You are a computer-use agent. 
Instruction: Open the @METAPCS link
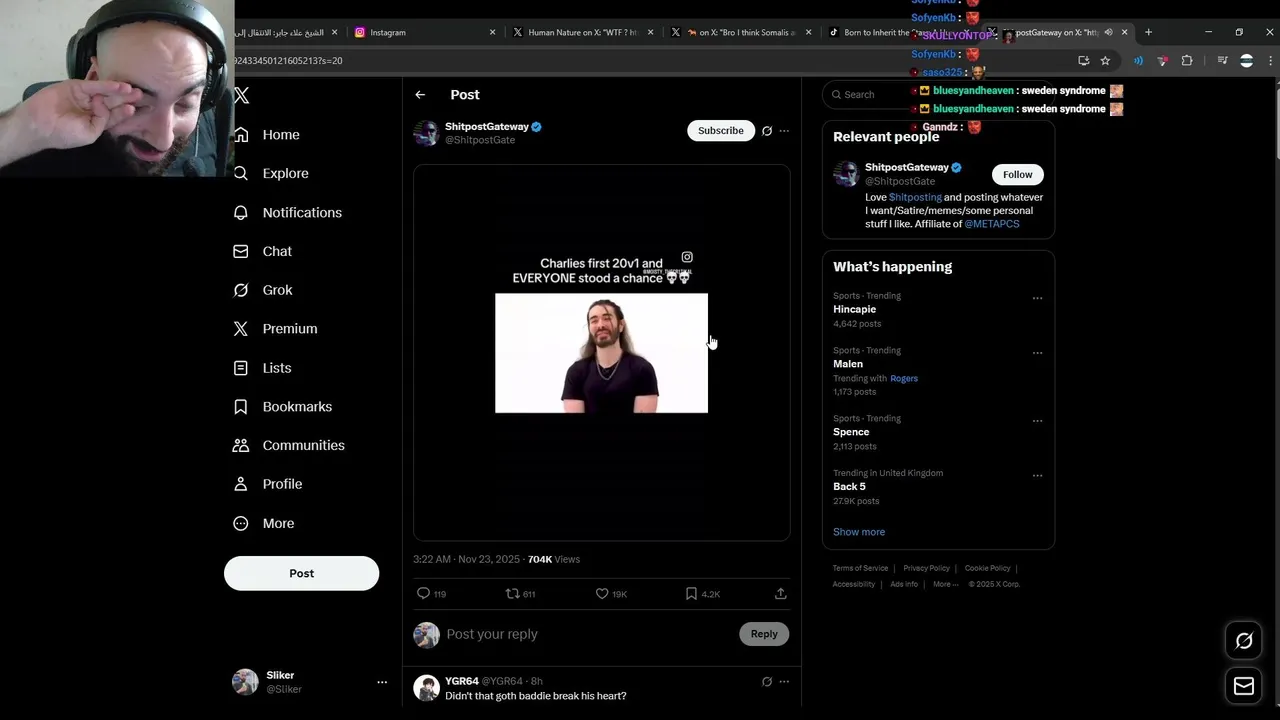pyautogui.click(x=992, y=224)
